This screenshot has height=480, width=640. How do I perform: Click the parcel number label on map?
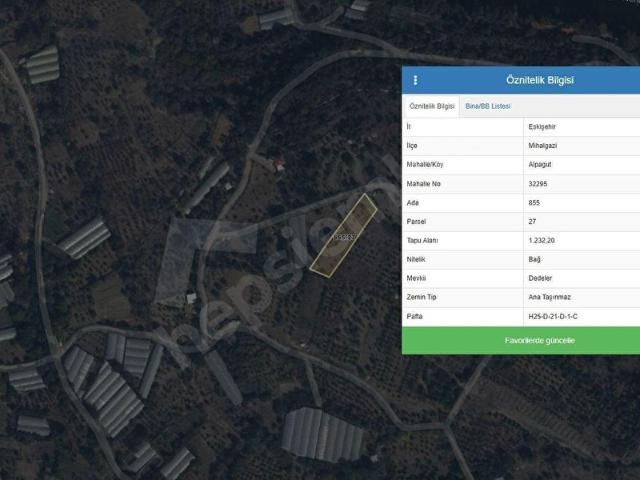click(x=345, y=237)
